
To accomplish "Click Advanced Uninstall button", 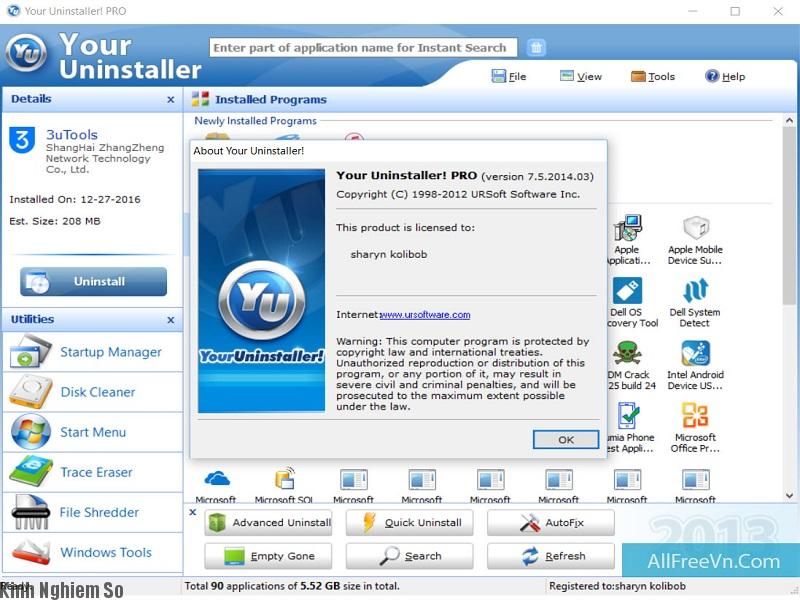I will 268,522.
